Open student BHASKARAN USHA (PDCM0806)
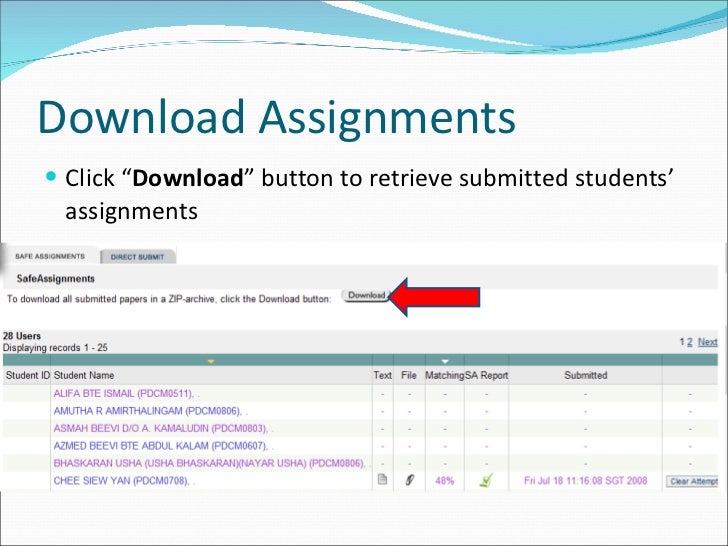Image resolution: width=728 pixels, height=546 pixels. pyautogui.click(x=210, y=463)
